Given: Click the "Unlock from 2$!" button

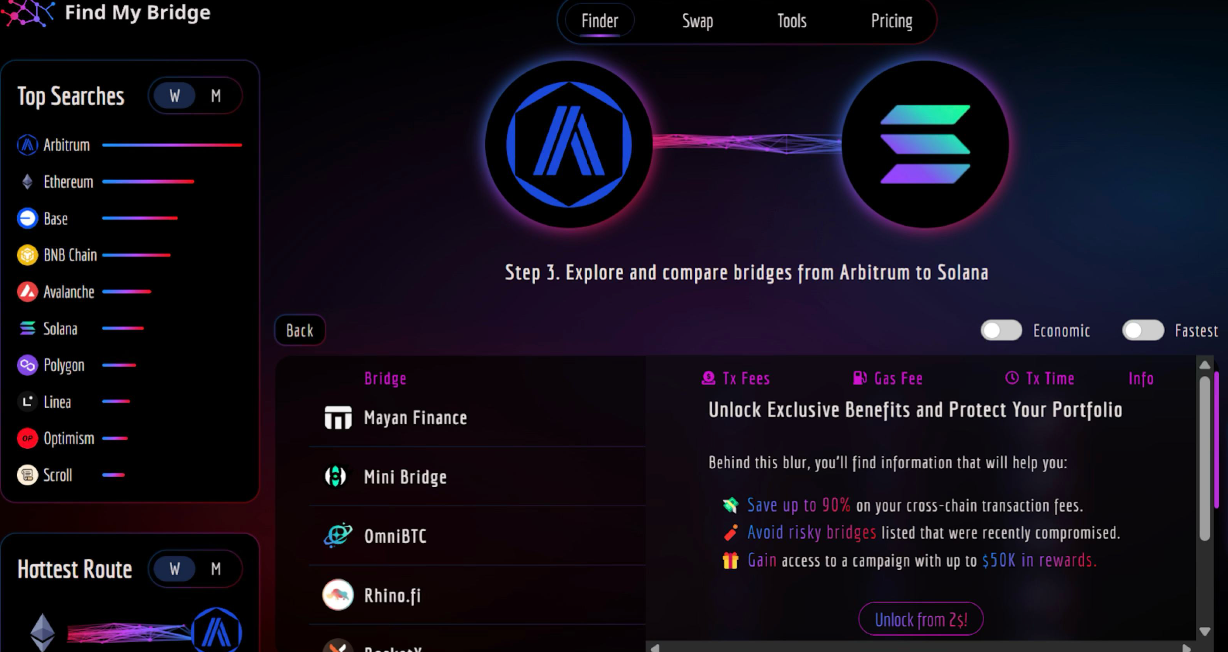Looking at the screenshot, I should click(920, 620).
